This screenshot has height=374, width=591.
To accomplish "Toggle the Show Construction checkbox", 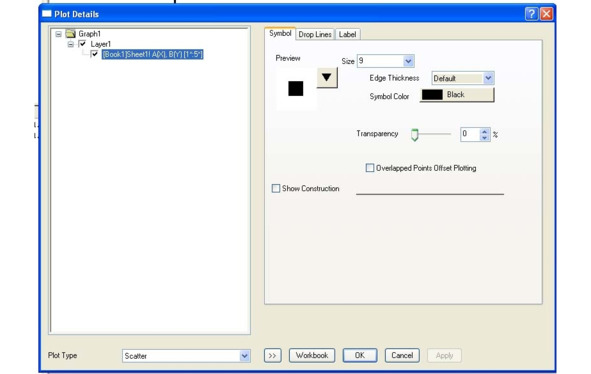I will tap(276, 188).
